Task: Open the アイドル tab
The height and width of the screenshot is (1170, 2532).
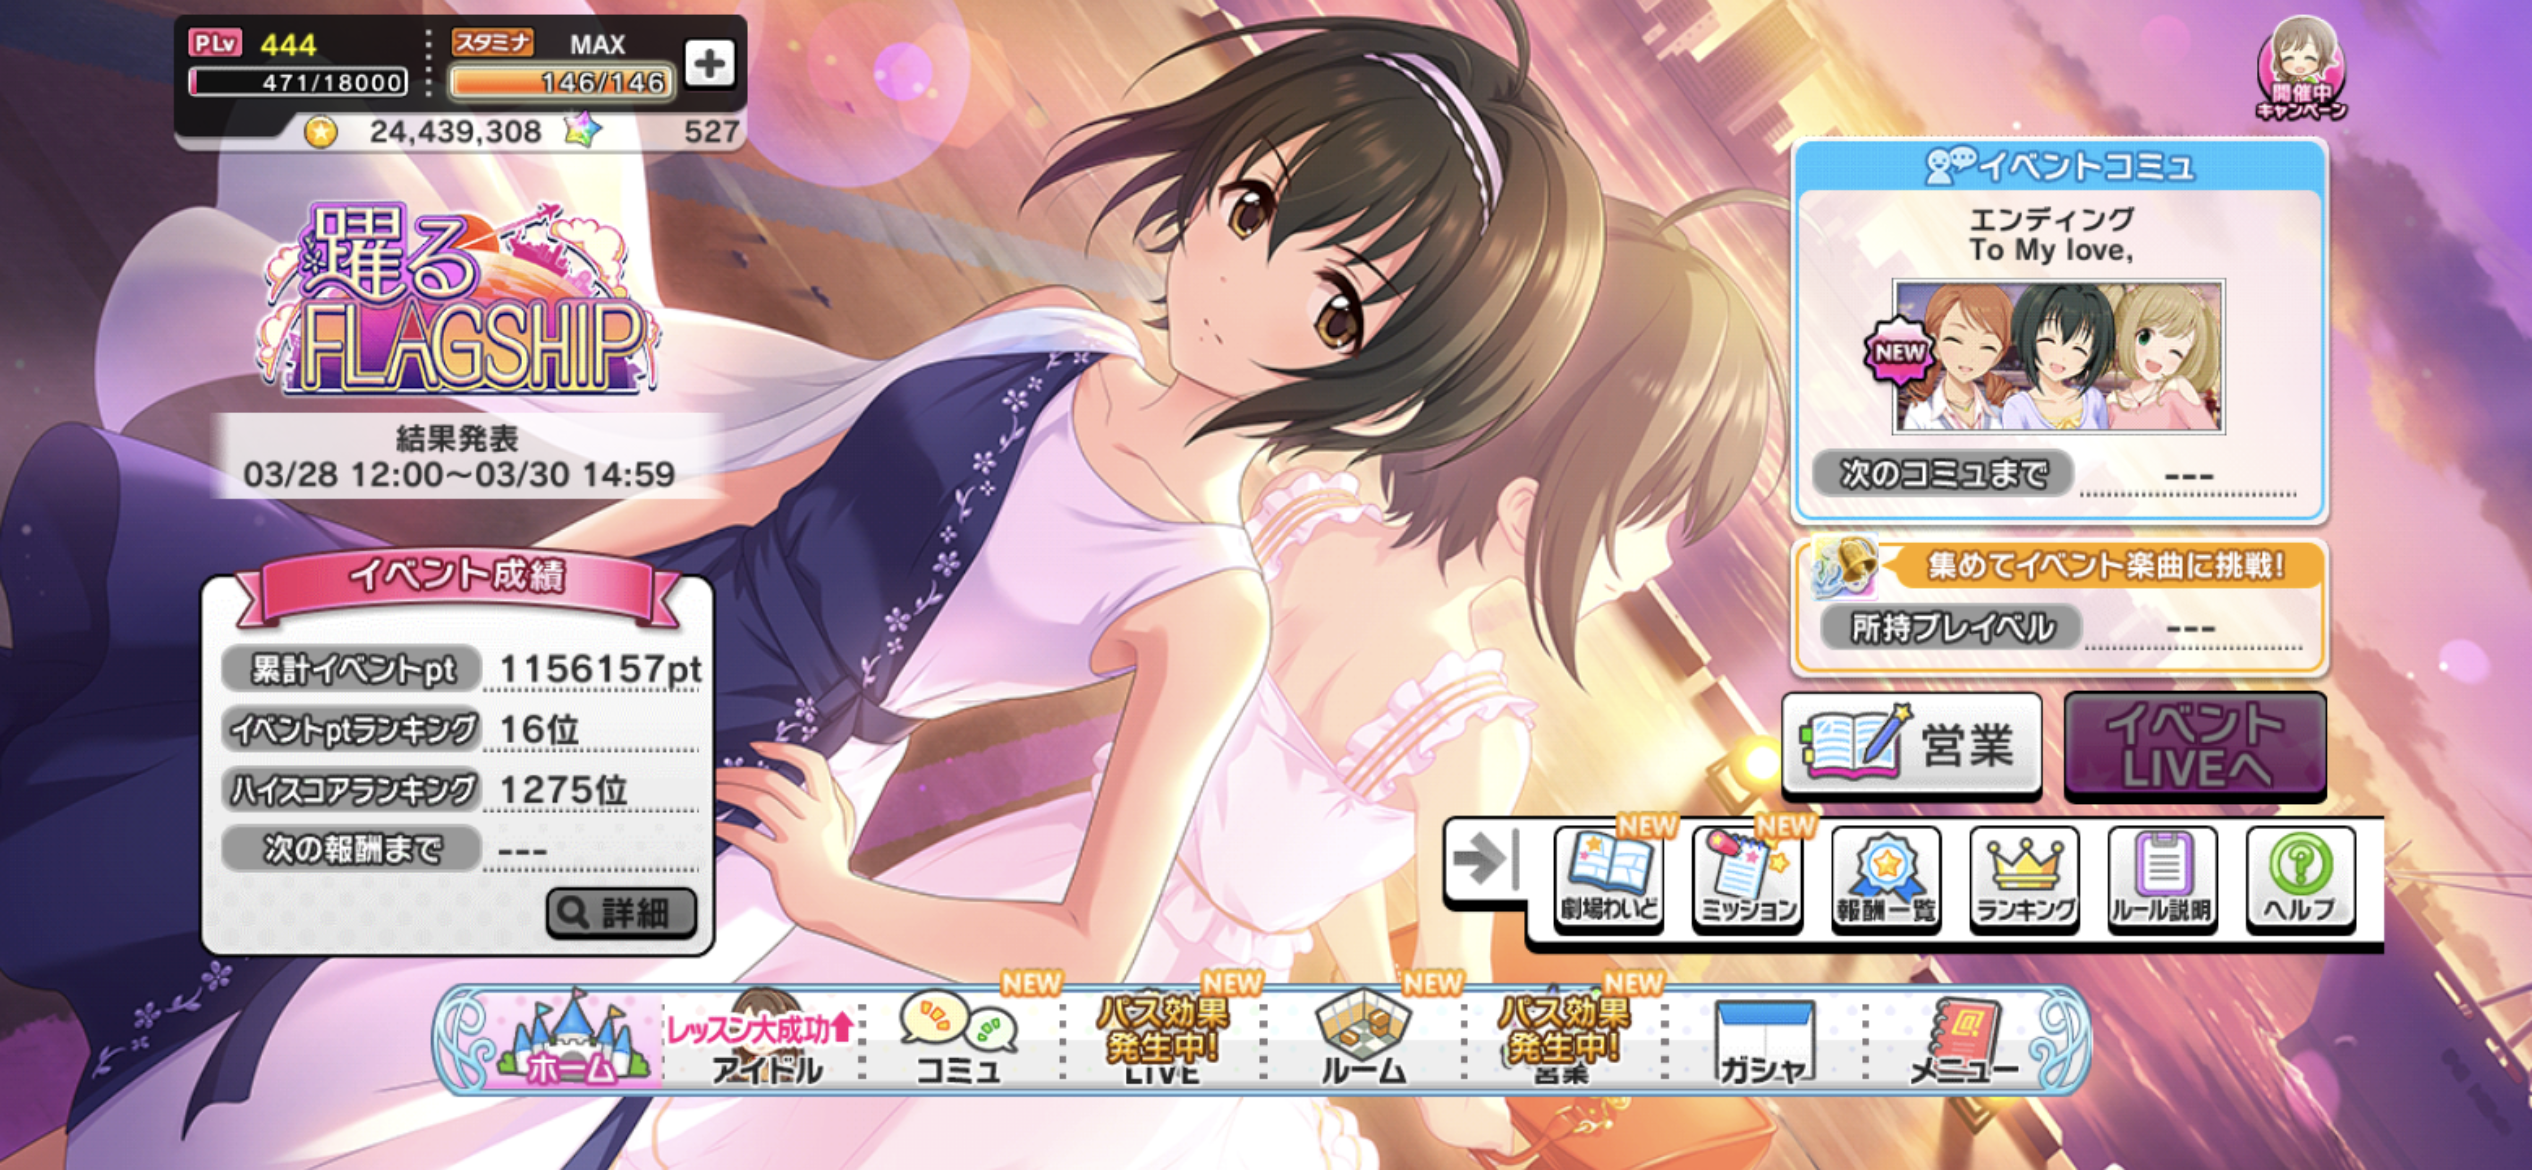Action: point(765,1040)
